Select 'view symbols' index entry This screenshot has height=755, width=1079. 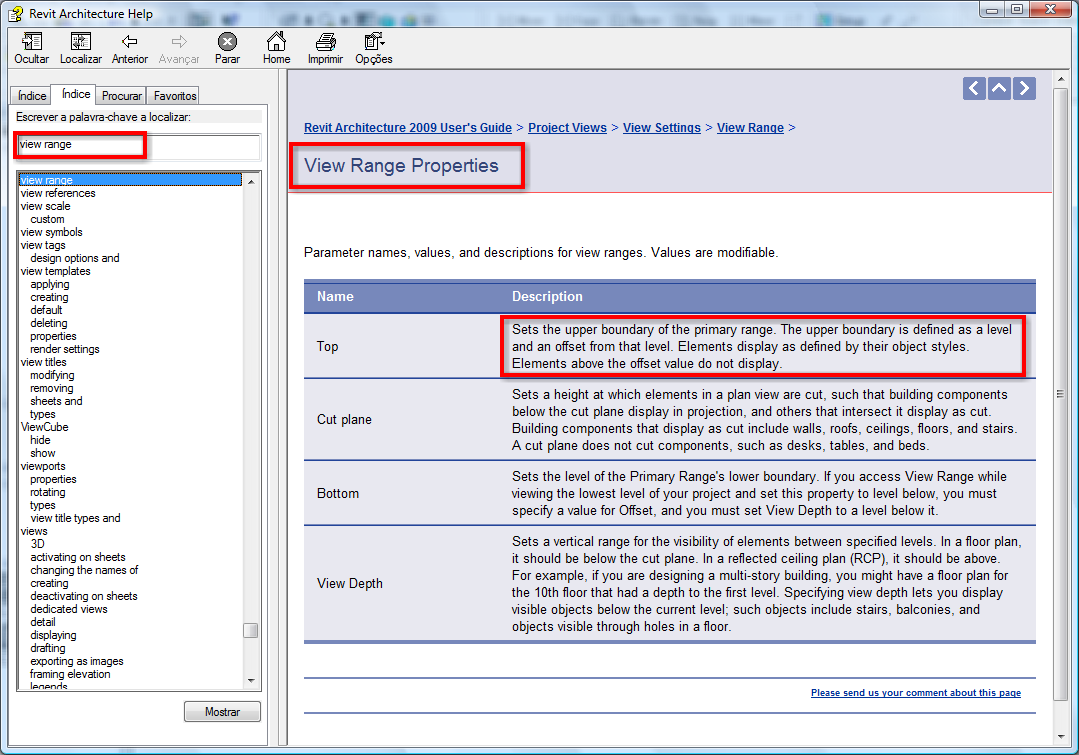coord(52,233)
